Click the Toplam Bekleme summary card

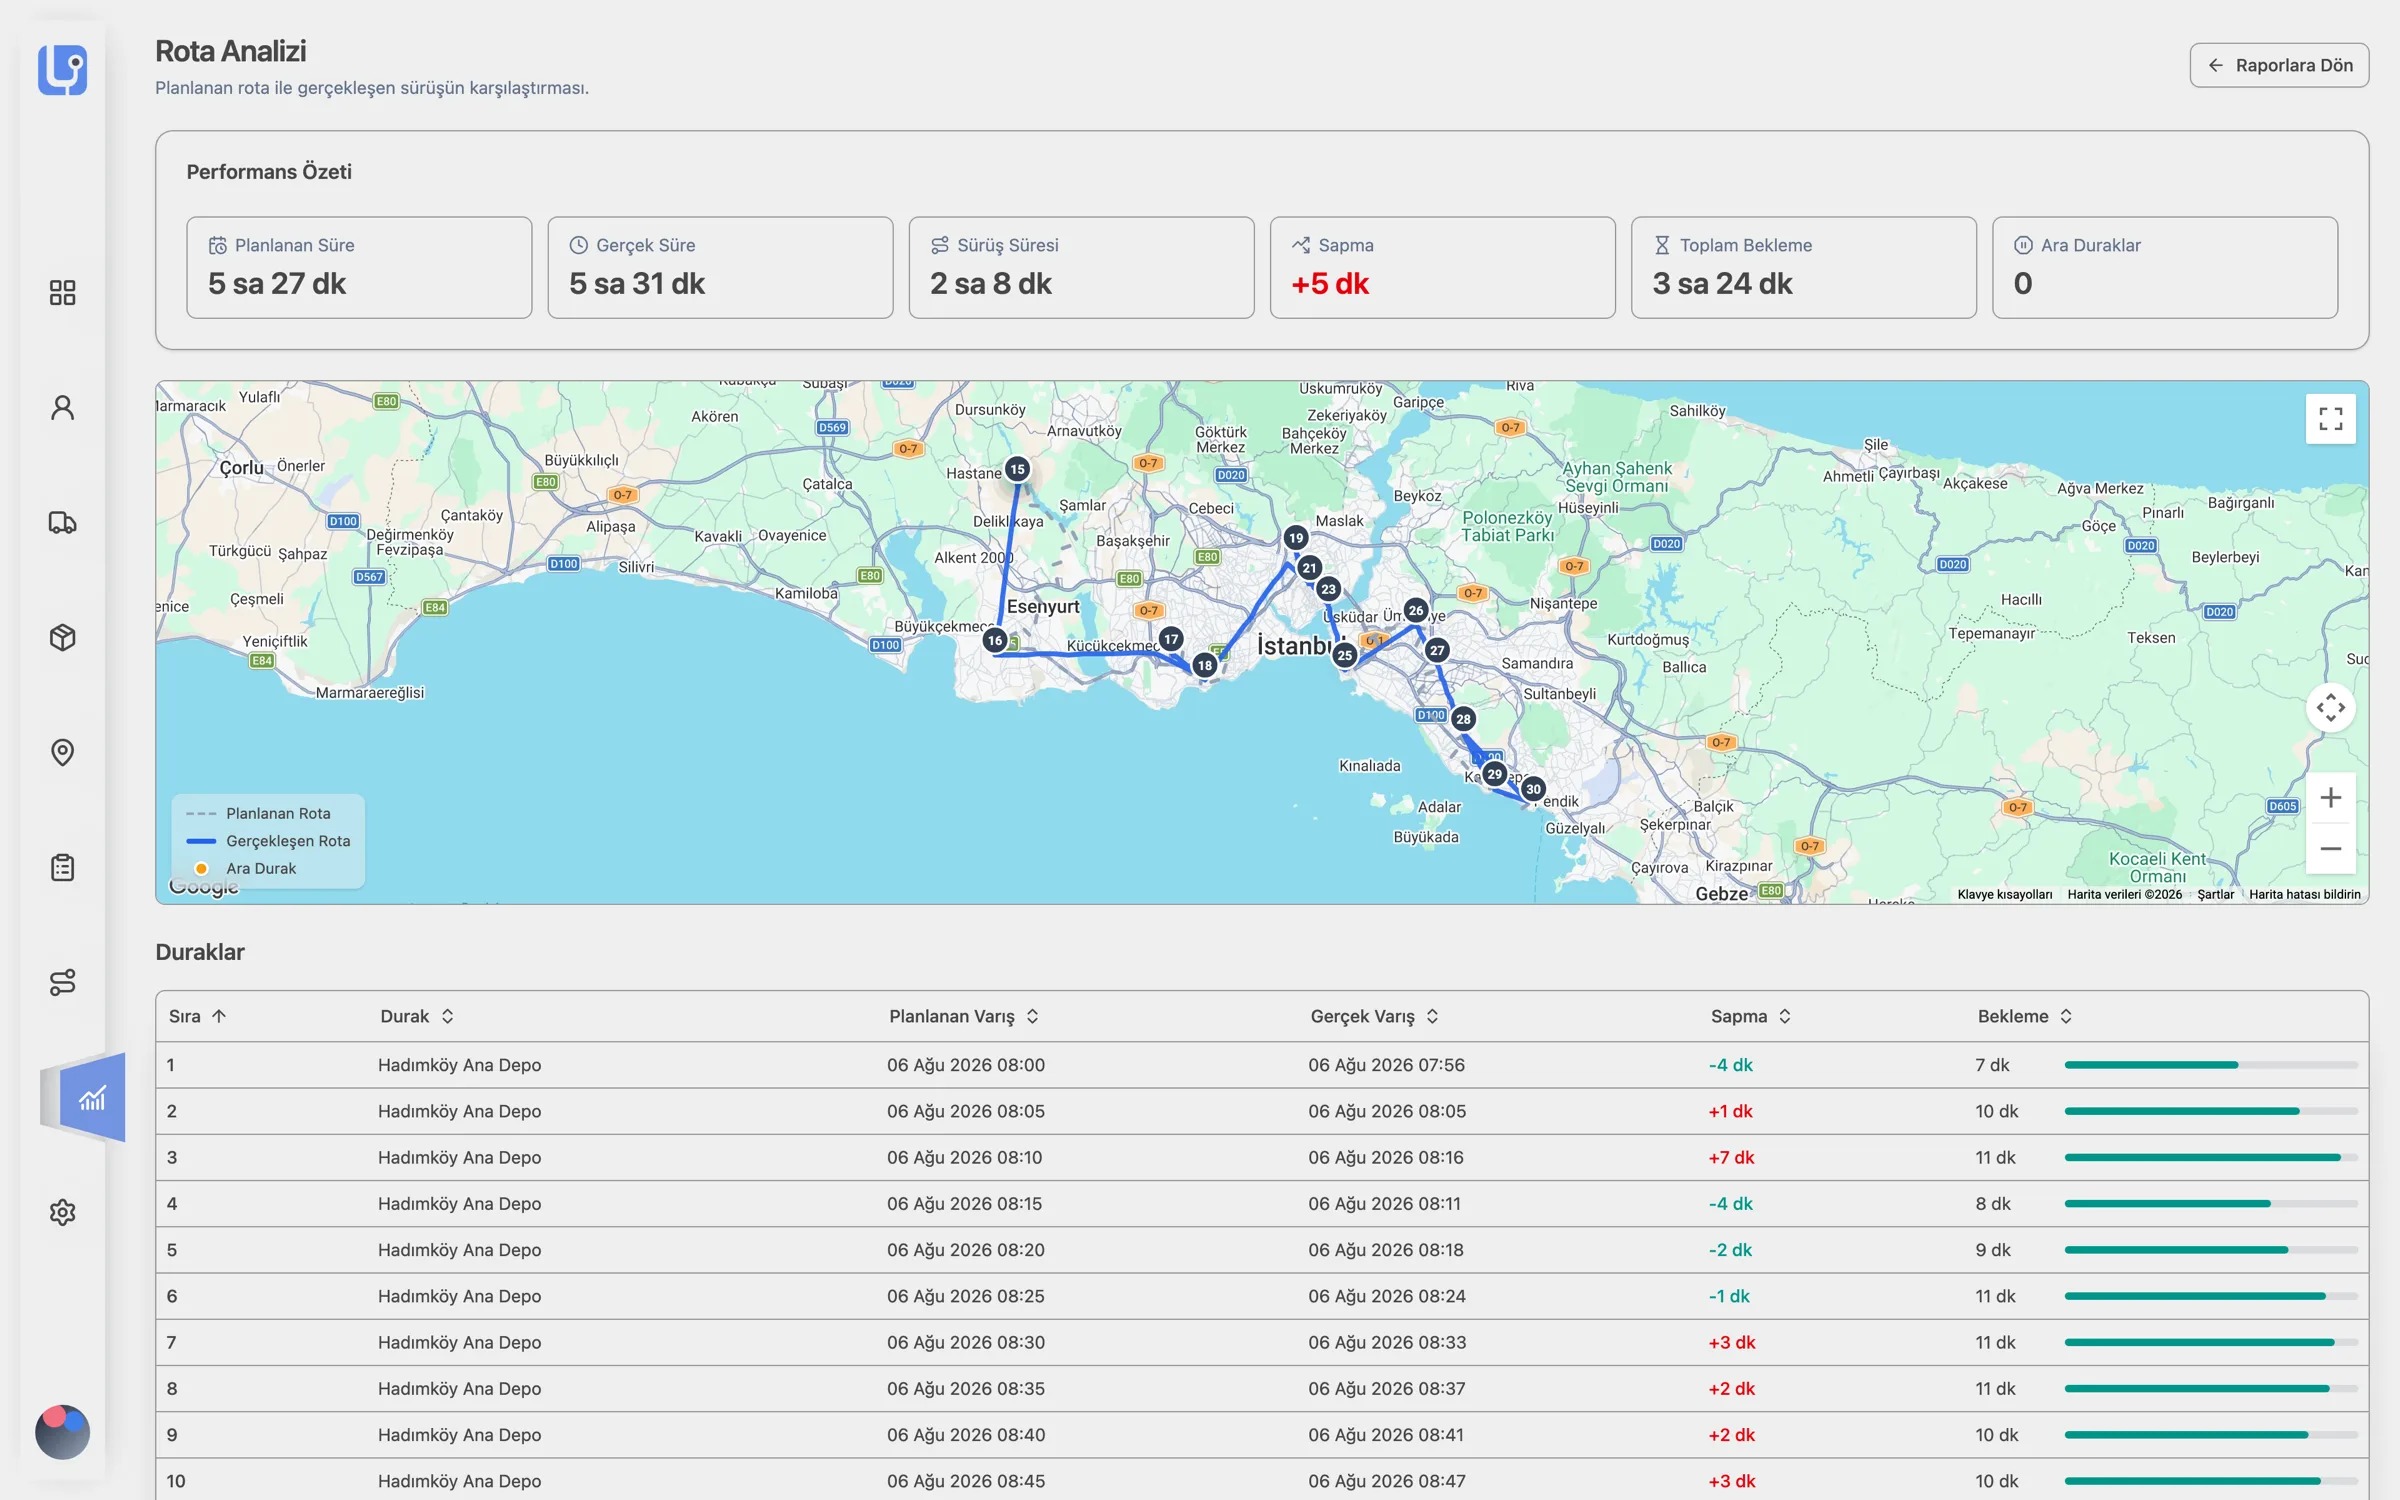pos(1803,268)
